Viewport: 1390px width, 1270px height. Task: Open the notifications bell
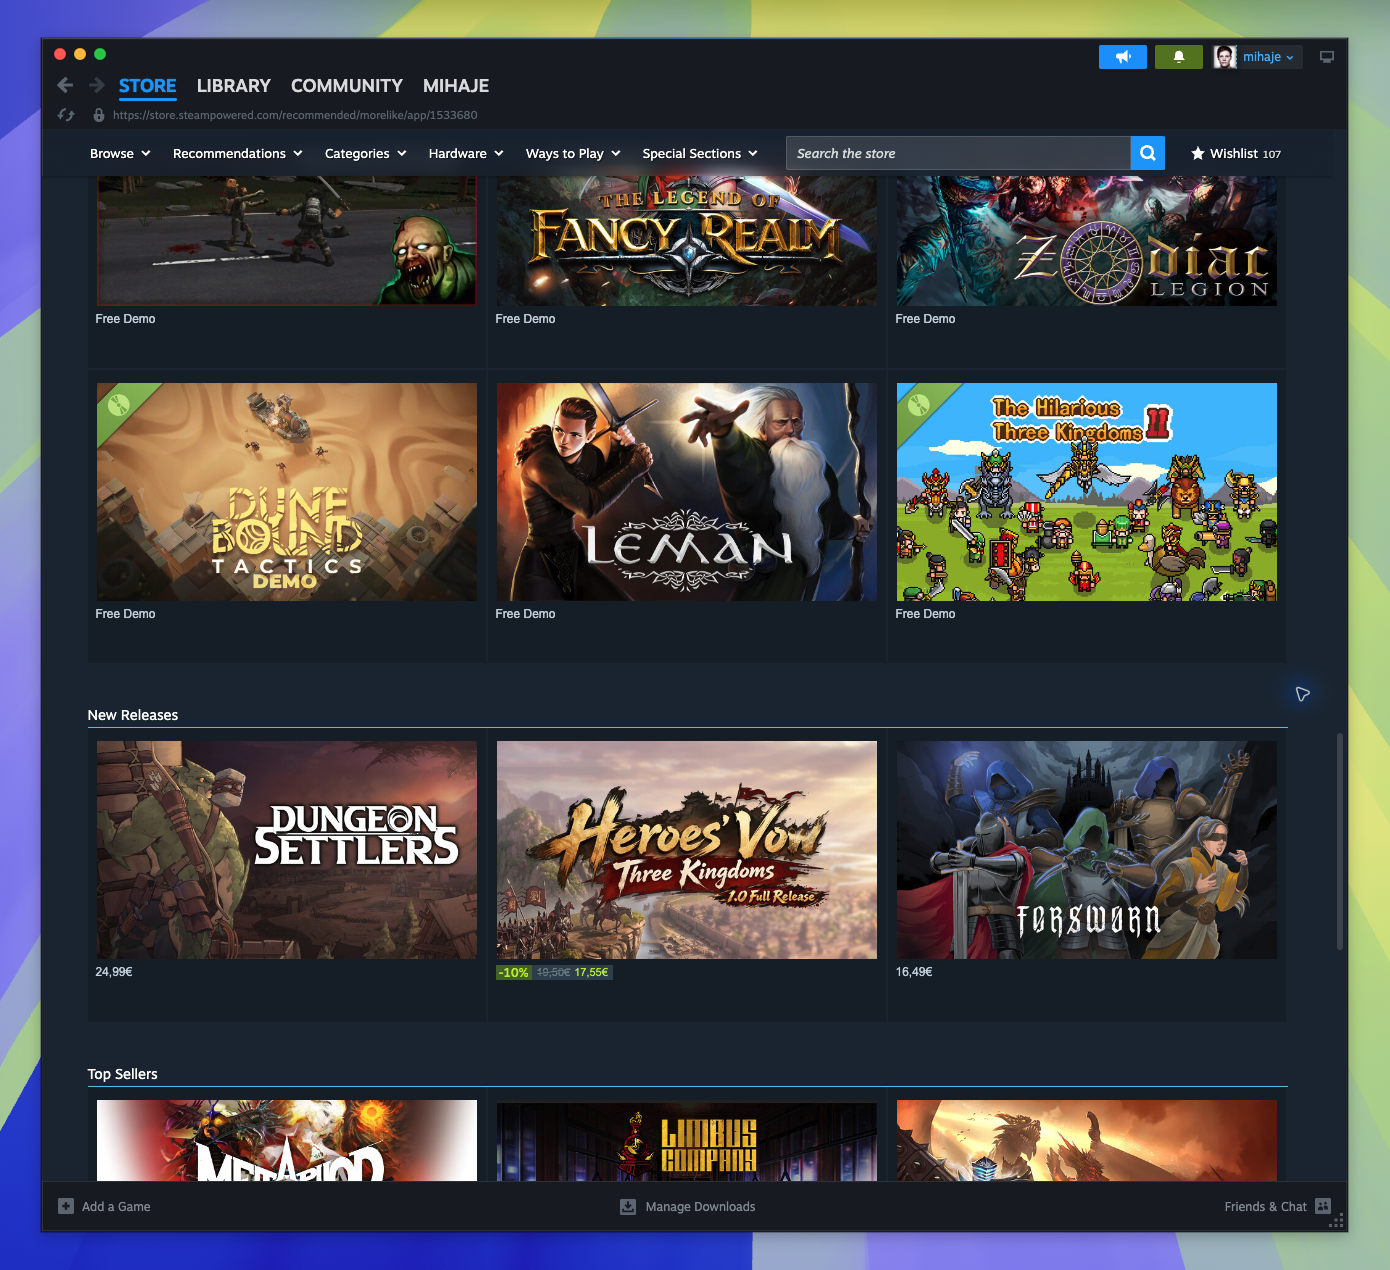(1179, 57)
